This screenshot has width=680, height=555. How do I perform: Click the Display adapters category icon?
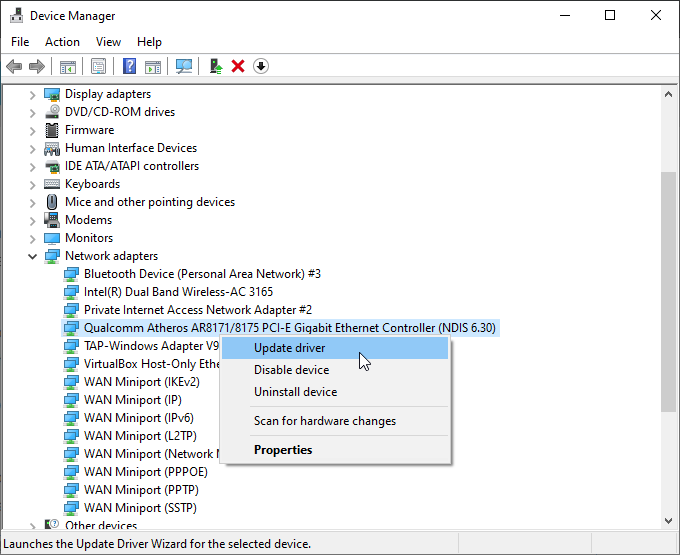point(52,94)
